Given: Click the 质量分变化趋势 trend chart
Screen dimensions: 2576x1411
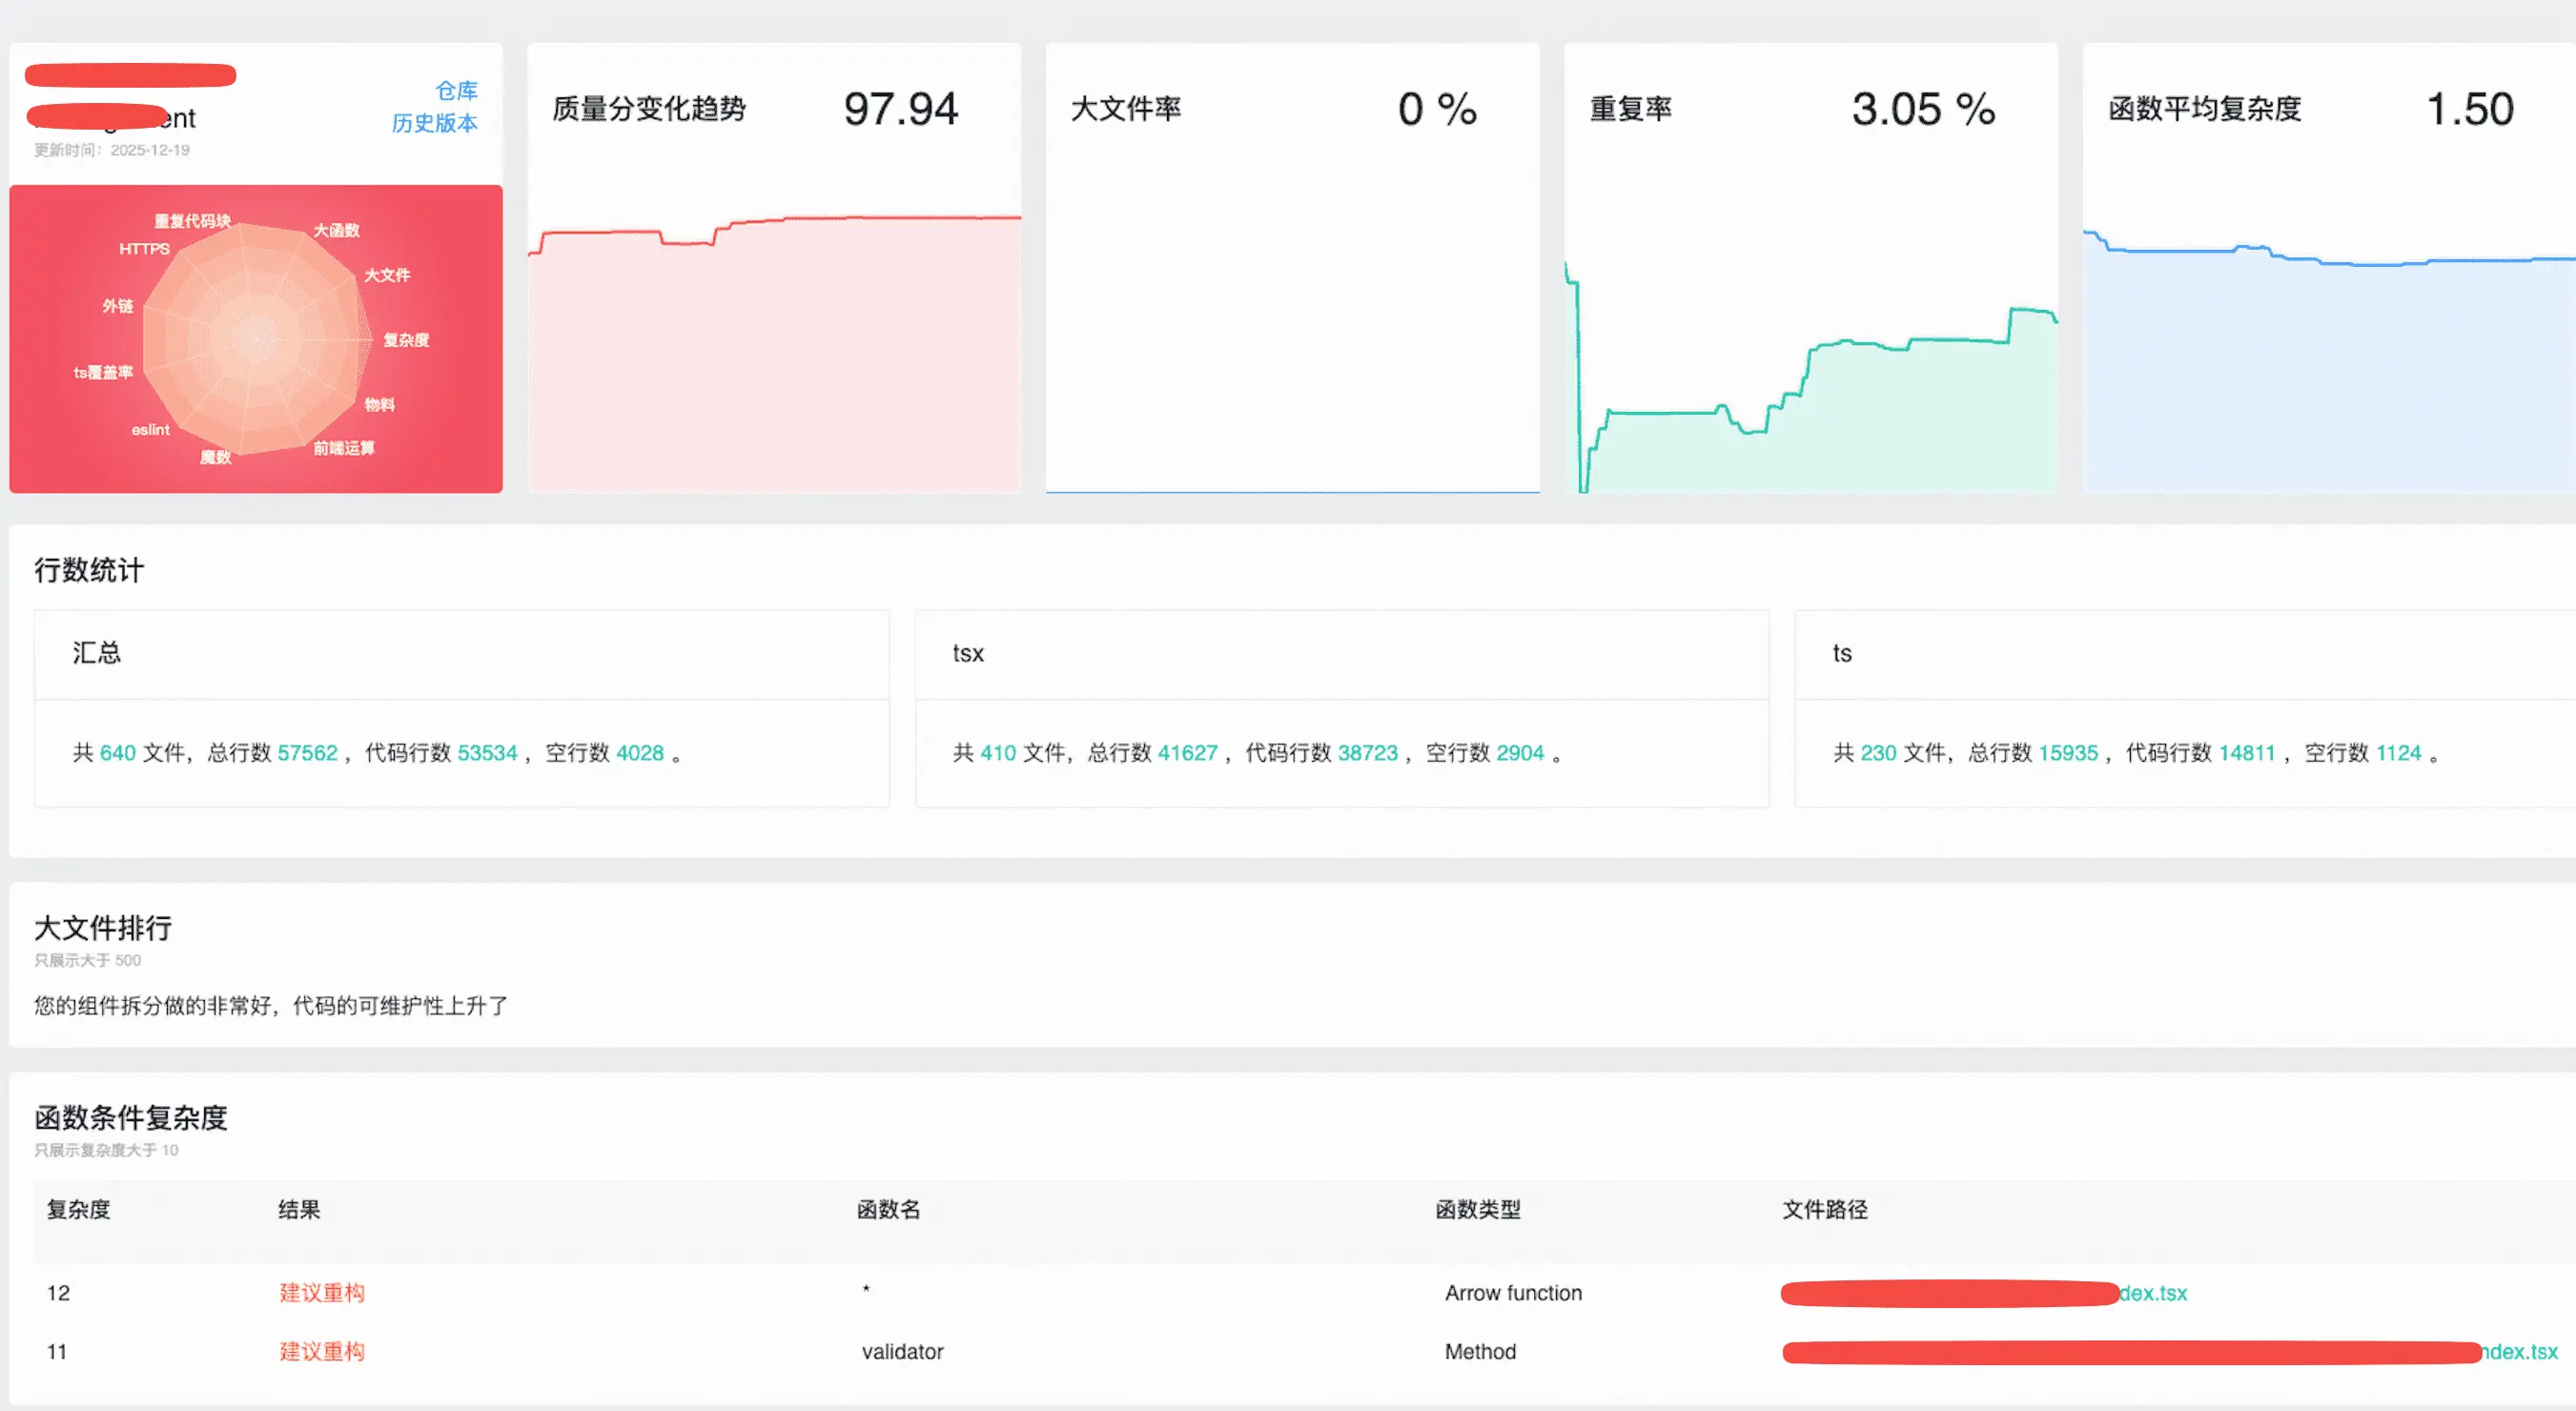Looking at the screenshot, I should [774, 350].
